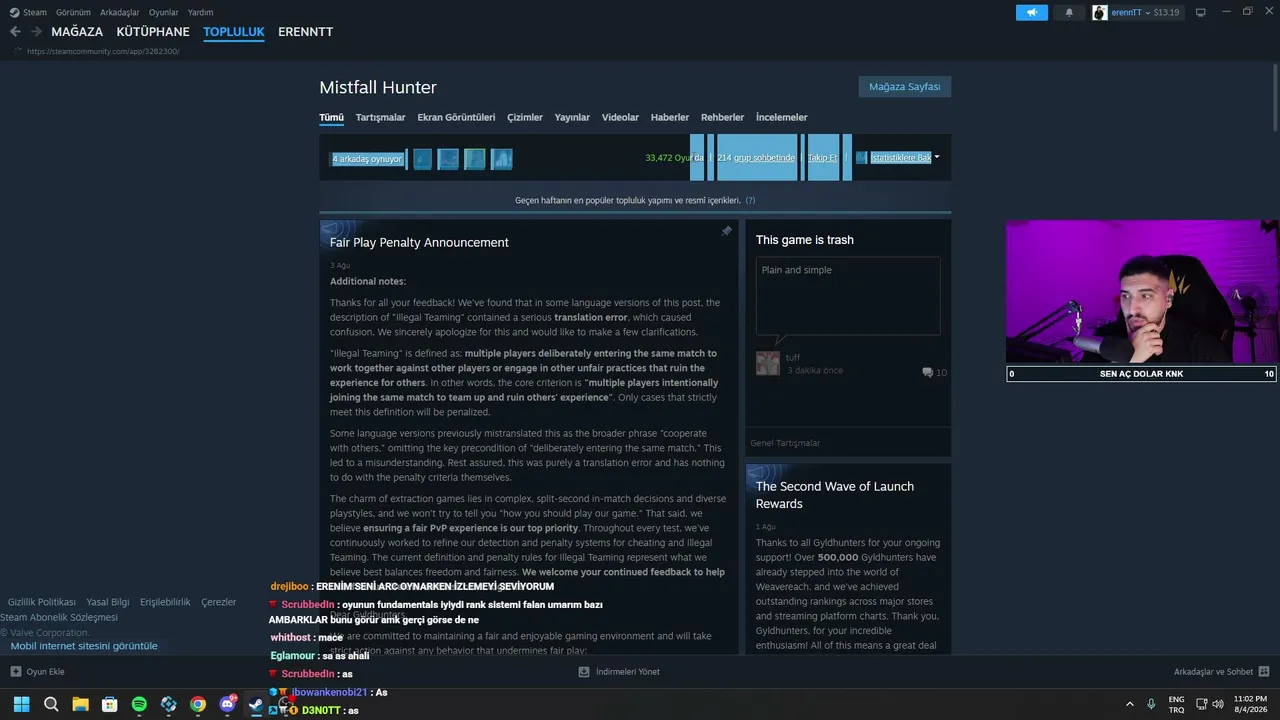Click the Yasal Bilgi link
Viewport: 1280px width, 720px height.
(x=108, y=602)
